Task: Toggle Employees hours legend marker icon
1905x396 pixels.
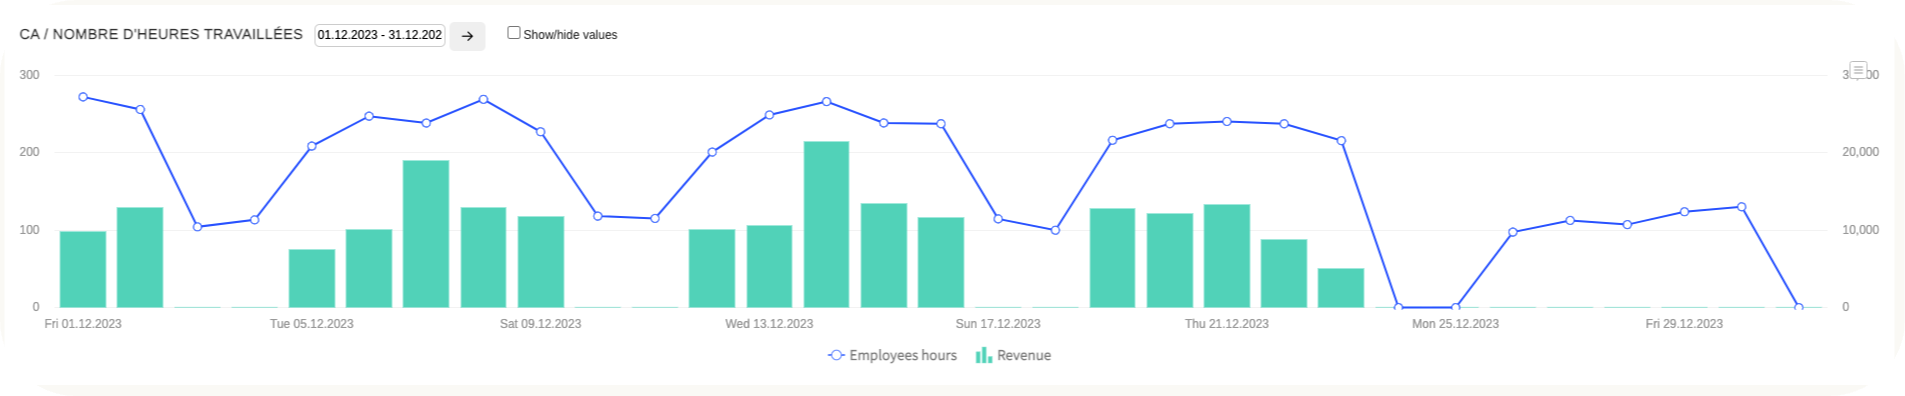Action: point(837,355)
